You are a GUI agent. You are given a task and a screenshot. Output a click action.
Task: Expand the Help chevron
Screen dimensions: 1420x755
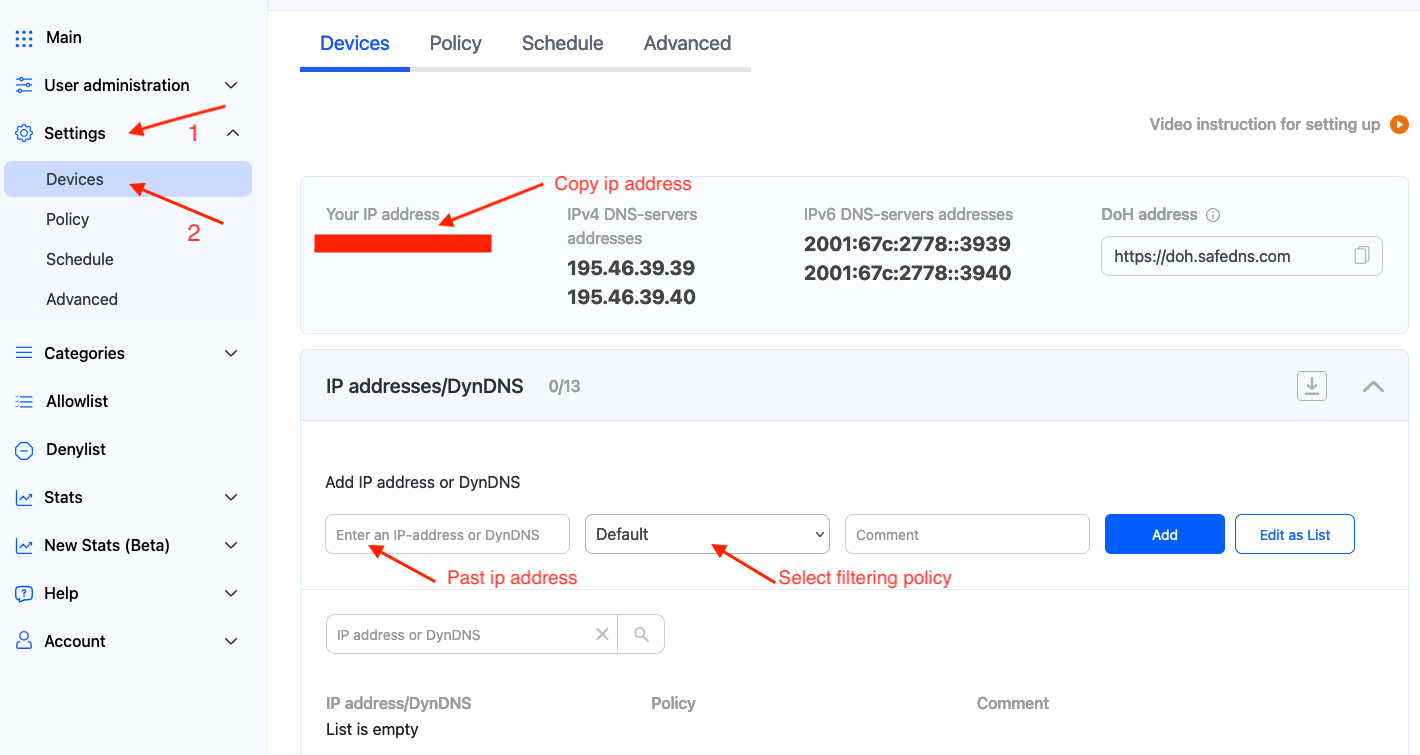pyautogui.click(x=231, y=593)
